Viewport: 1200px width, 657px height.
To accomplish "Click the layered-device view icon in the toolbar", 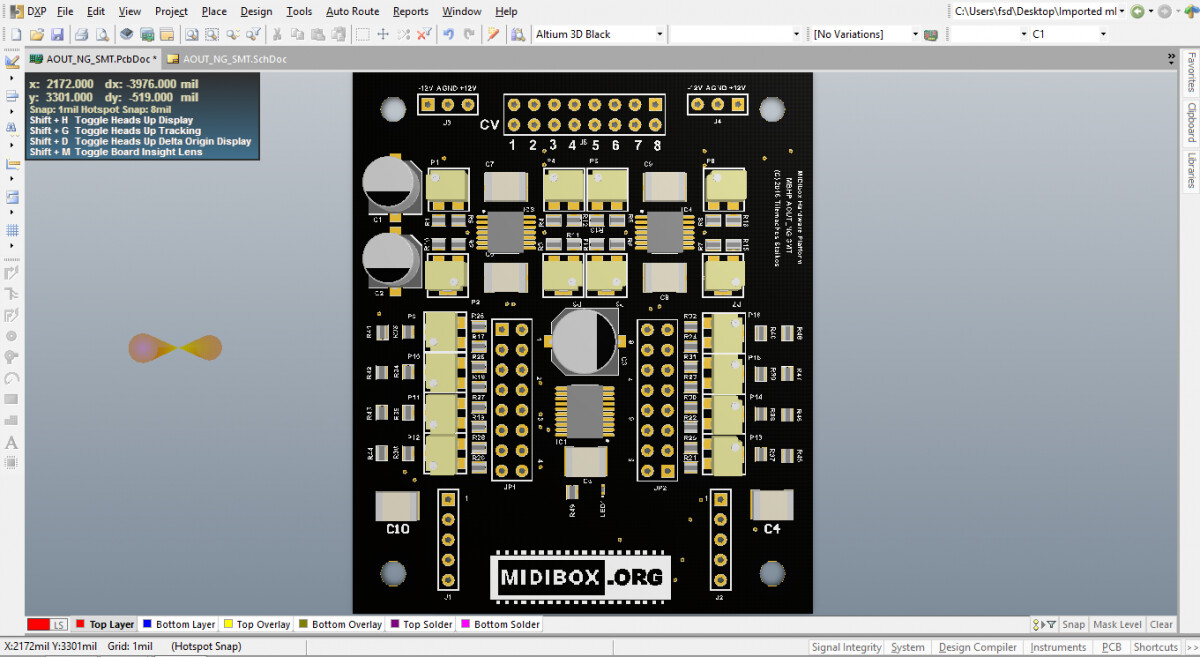I will tap(127, 34).
